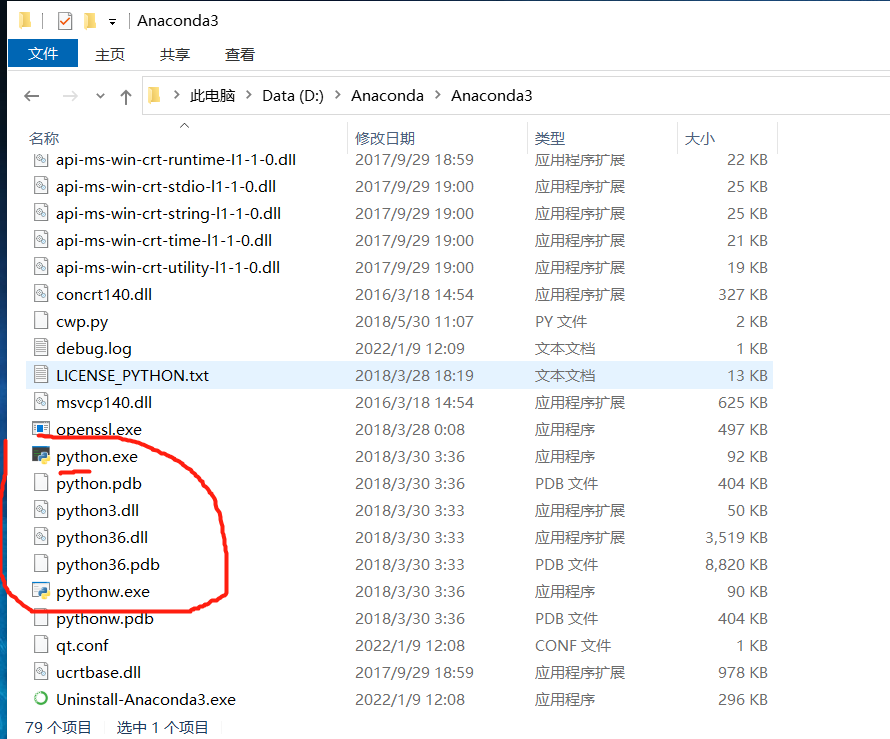Click the api-ms-win-crt-time dll icon
The height and width of the screenshot is (739, 890).
coord(41,240)
